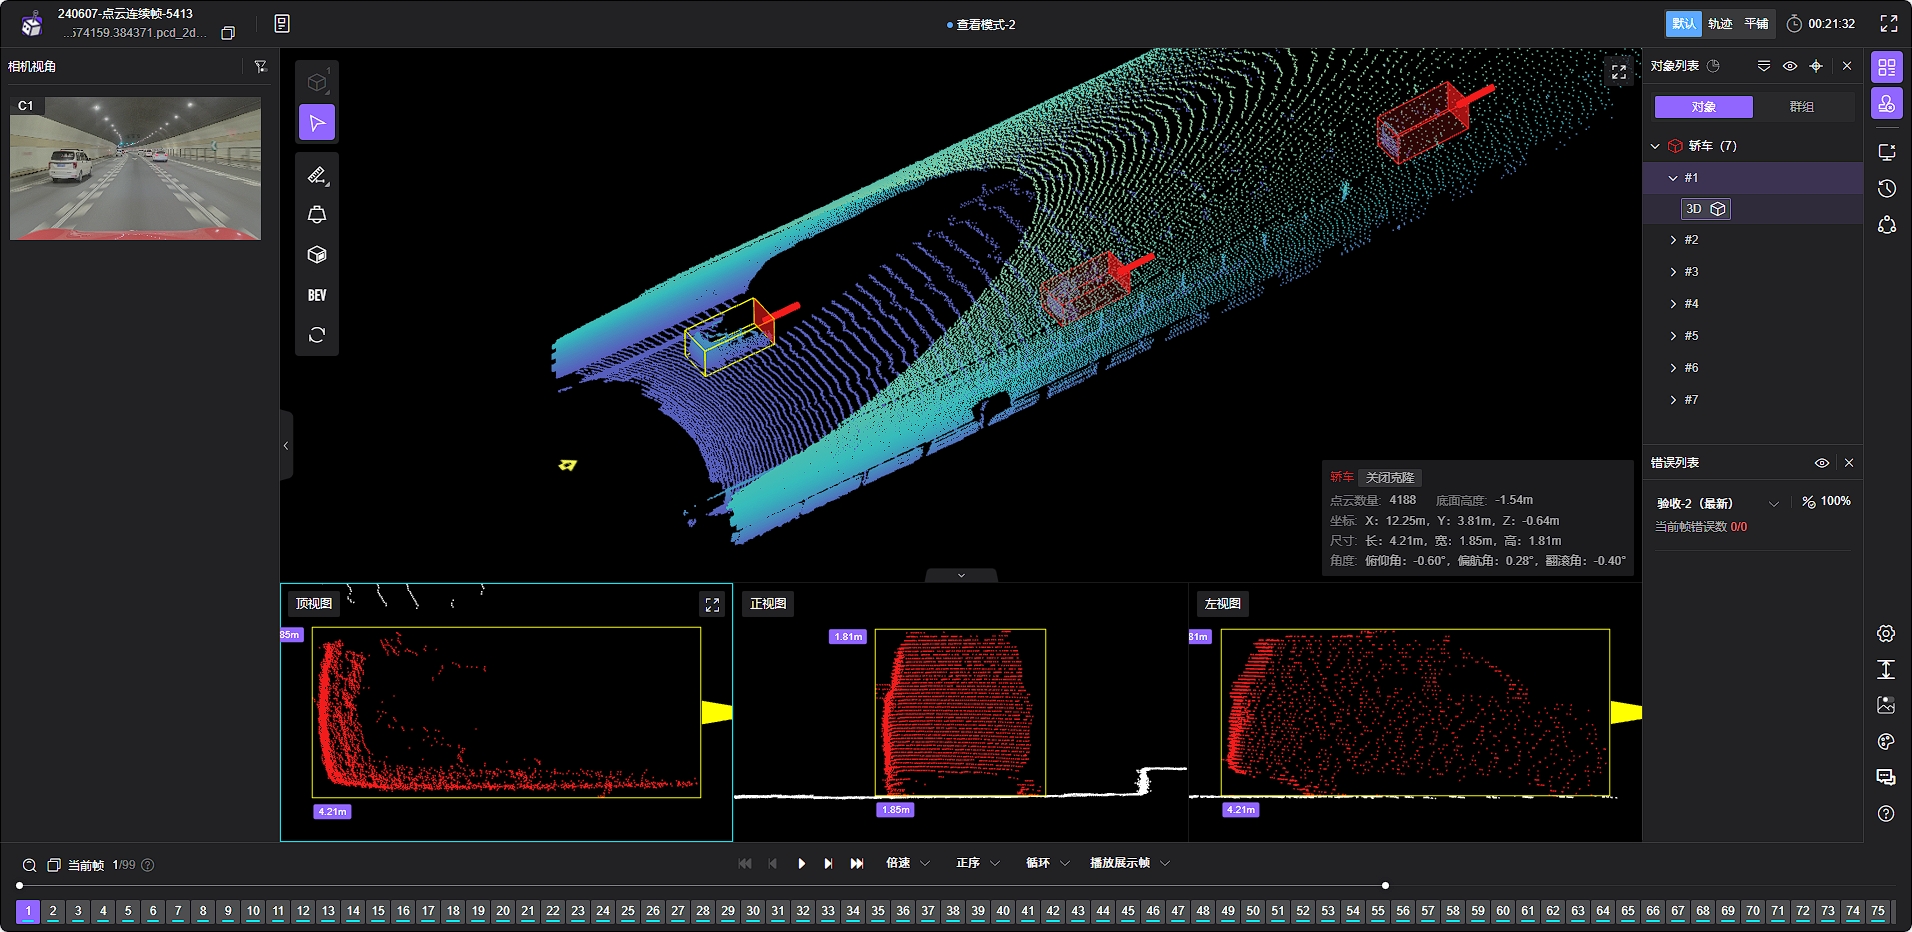
Task: Switch to 轨迹 view mode
Action: click(1720, 24)
